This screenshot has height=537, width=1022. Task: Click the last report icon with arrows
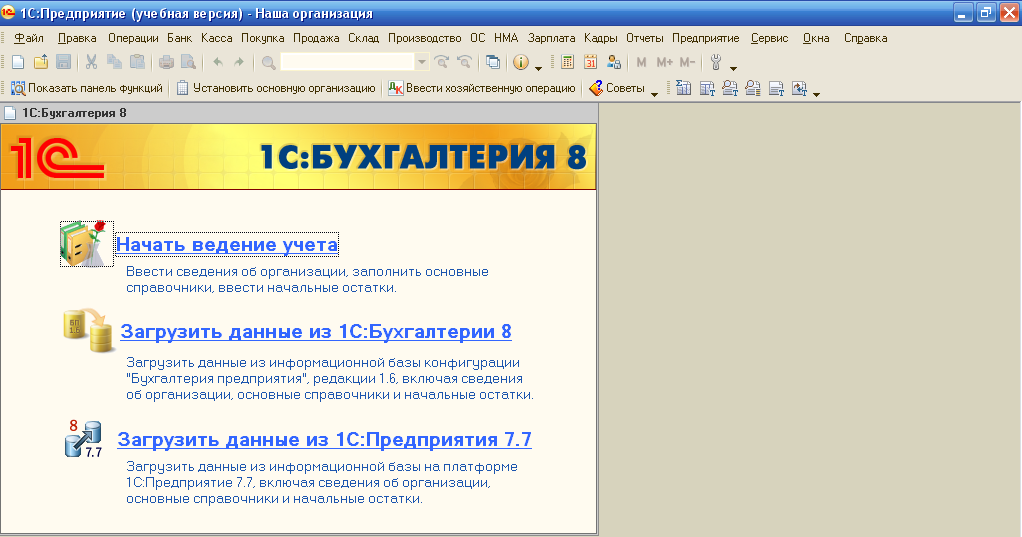coord(800,88)
